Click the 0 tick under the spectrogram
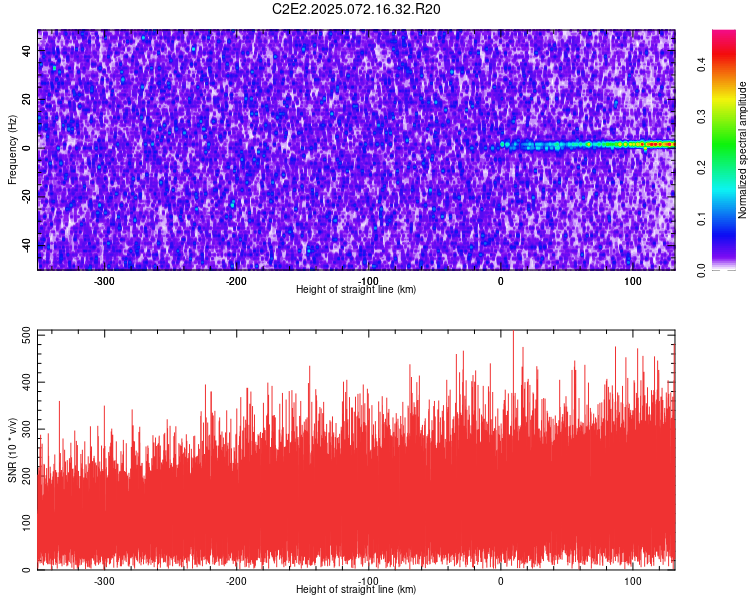The height and width of the screenshot is (600, 750). (500, 281)
